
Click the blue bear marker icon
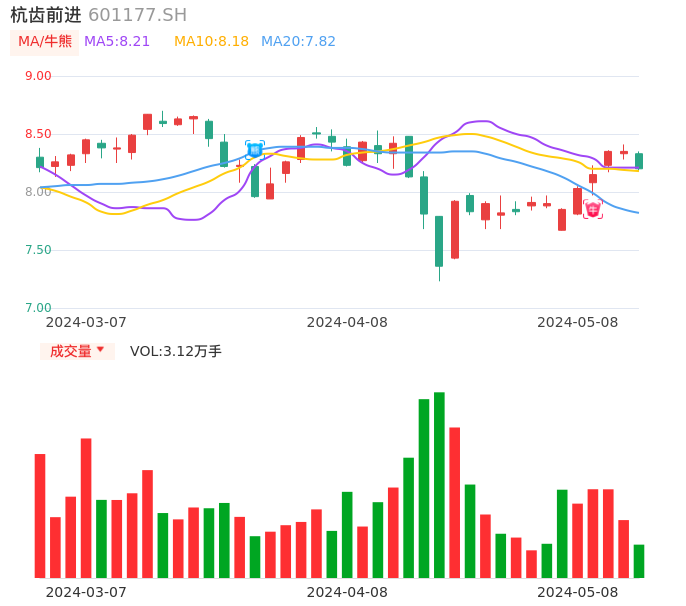click(255, 150)
